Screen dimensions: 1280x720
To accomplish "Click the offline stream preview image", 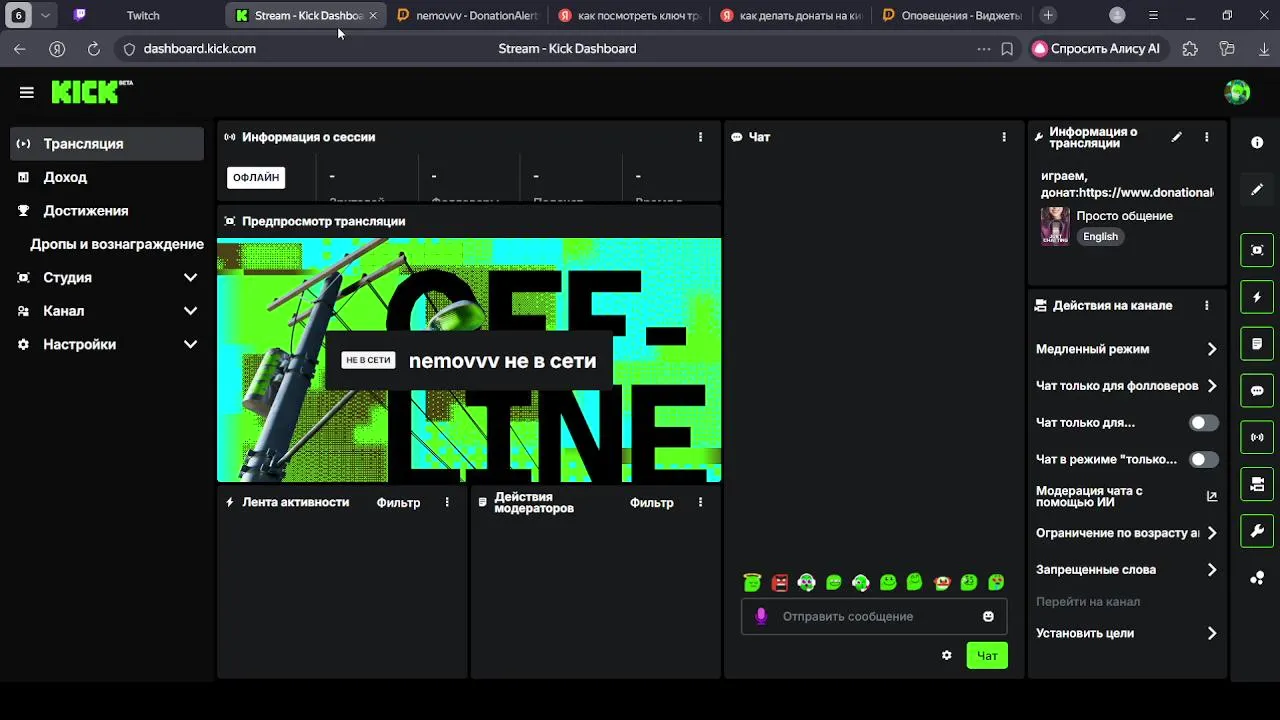I will click(469, 360).
